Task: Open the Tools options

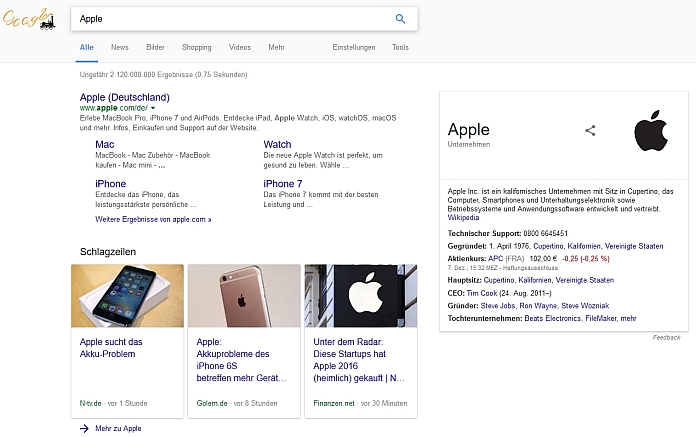Action: pos(400,47)
